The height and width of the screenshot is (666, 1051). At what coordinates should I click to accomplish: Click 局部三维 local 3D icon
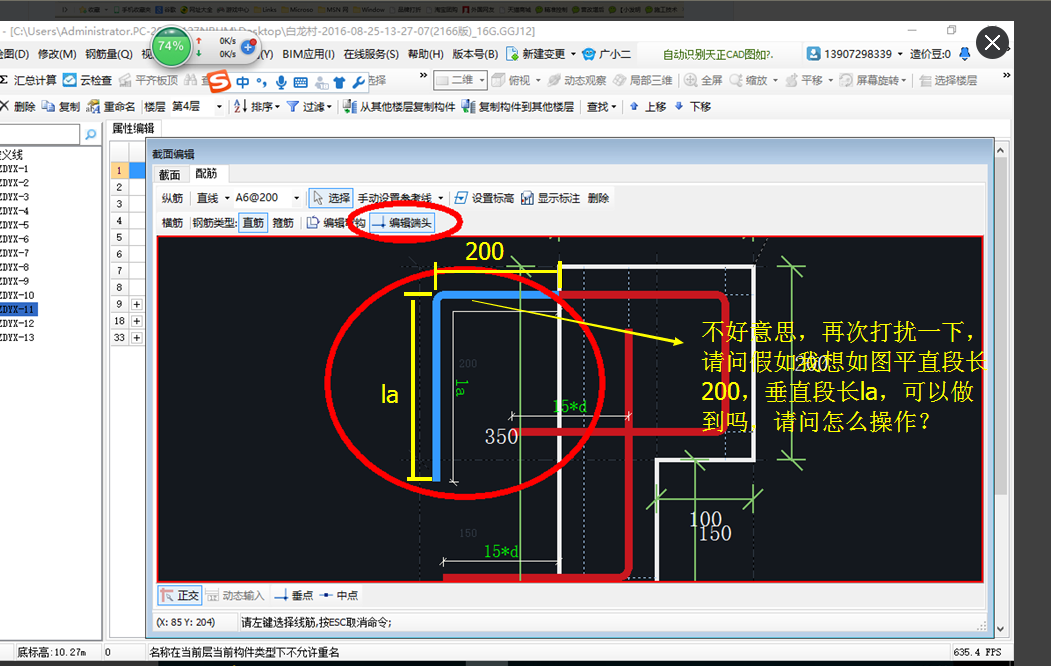click(x=619, y=80)
